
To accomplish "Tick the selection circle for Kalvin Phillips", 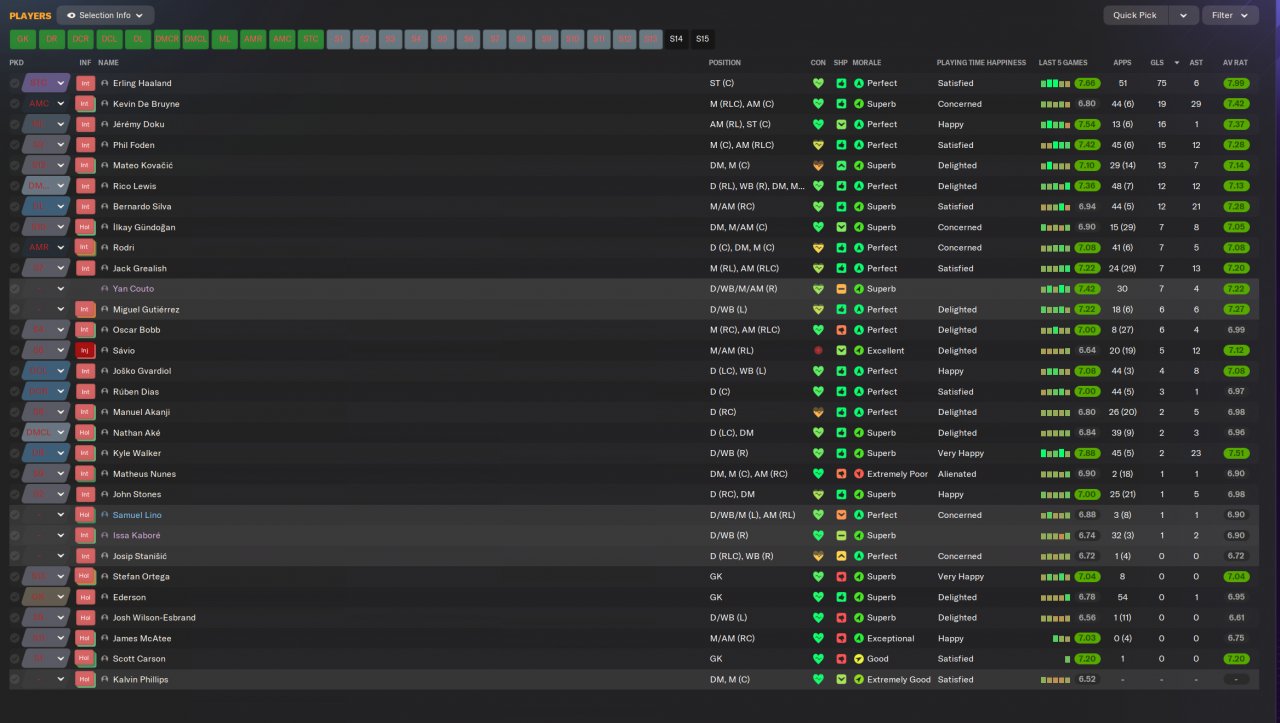I will 14,680.
